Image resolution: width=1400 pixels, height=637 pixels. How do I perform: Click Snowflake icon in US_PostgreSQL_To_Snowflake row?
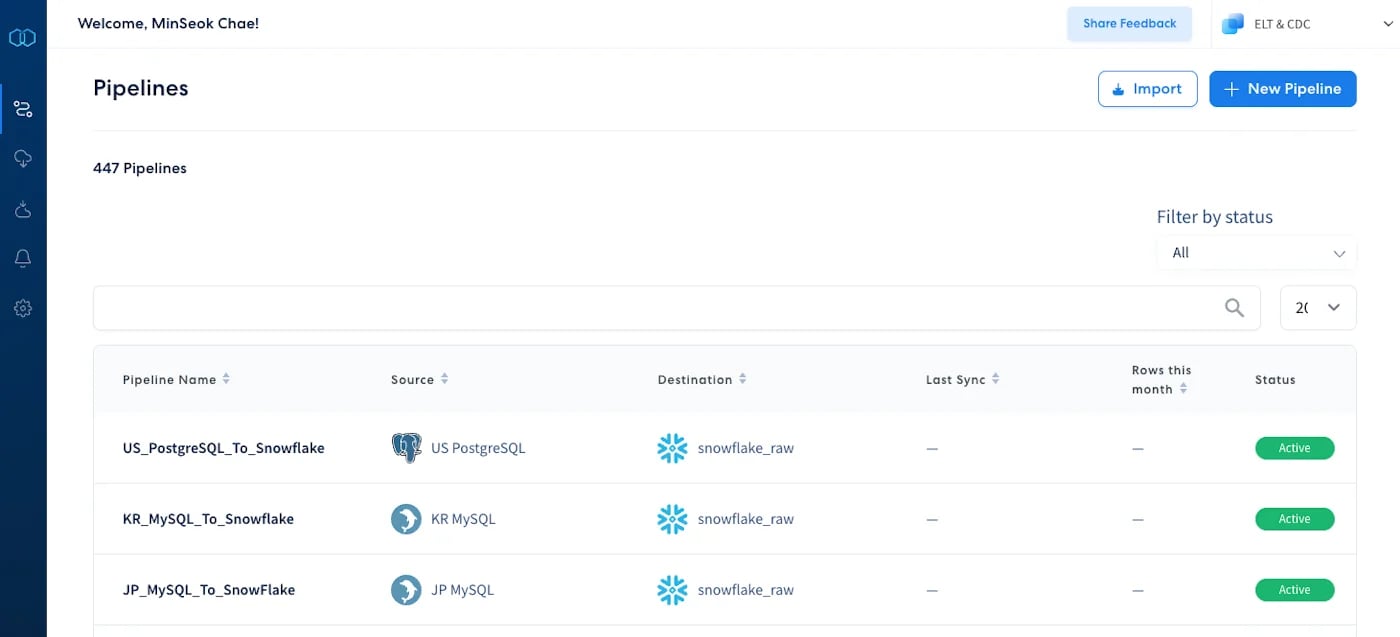coord(672,448)
